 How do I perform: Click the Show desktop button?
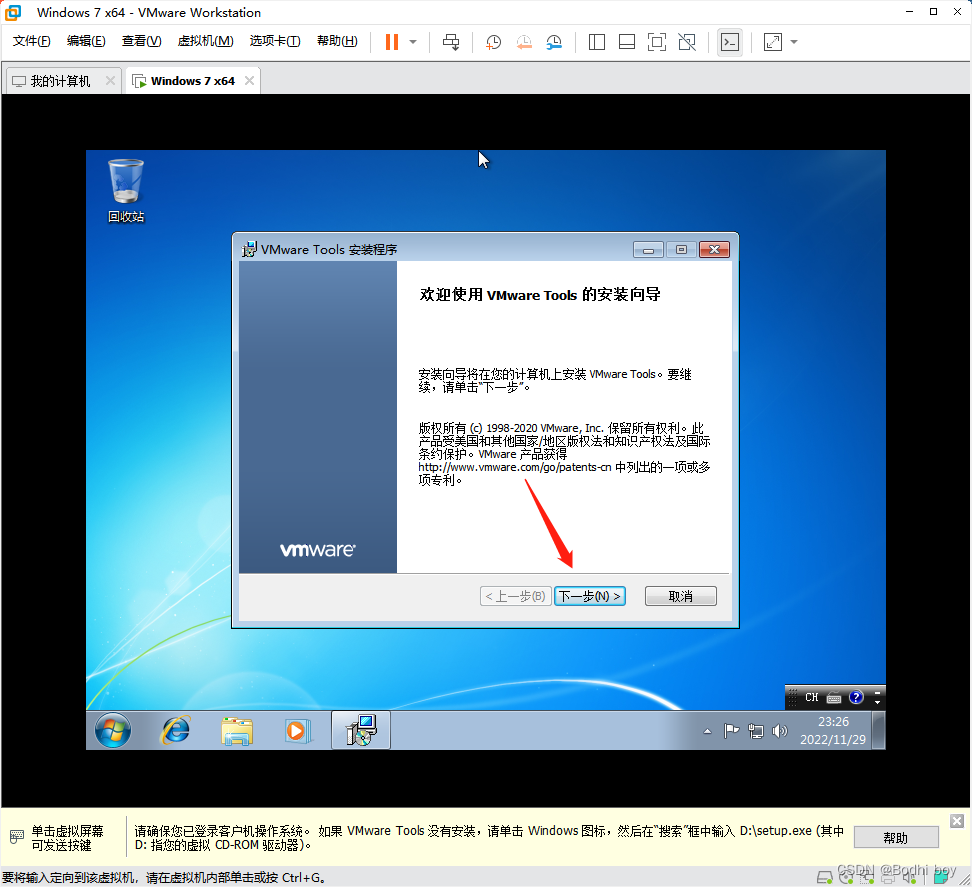pyautogui.click(x=878, y=730)
